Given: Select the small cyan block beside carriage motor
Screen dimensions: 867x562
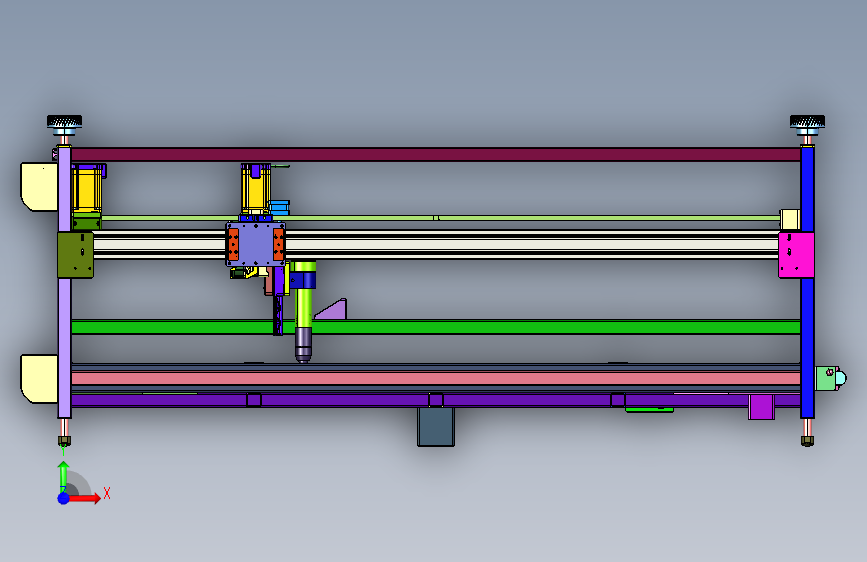Looking at the screenshot, I should click(279, 208).
